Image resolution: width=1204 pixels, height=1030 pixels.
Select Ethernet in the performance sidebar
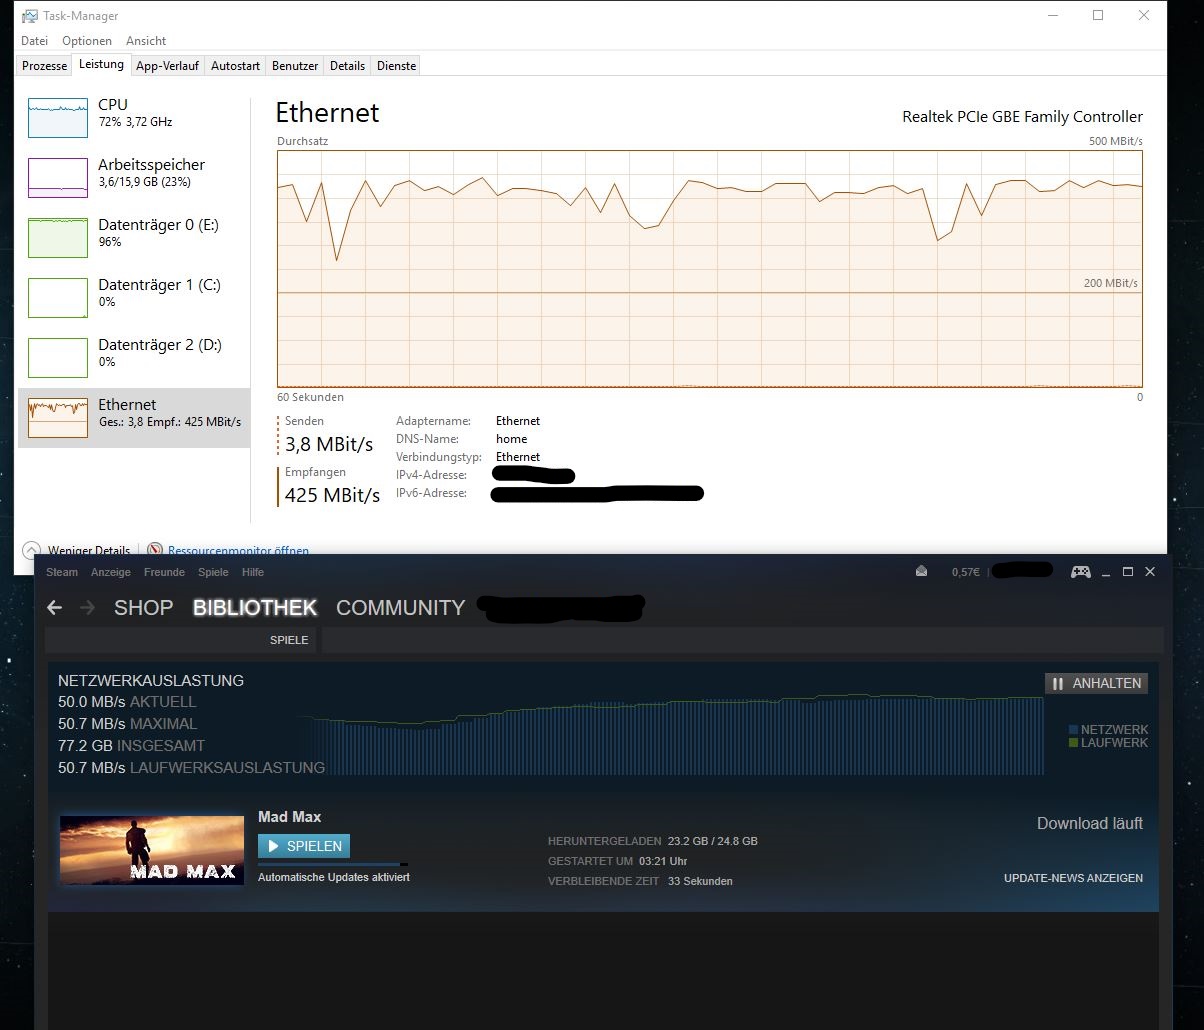tap(134, 418)
